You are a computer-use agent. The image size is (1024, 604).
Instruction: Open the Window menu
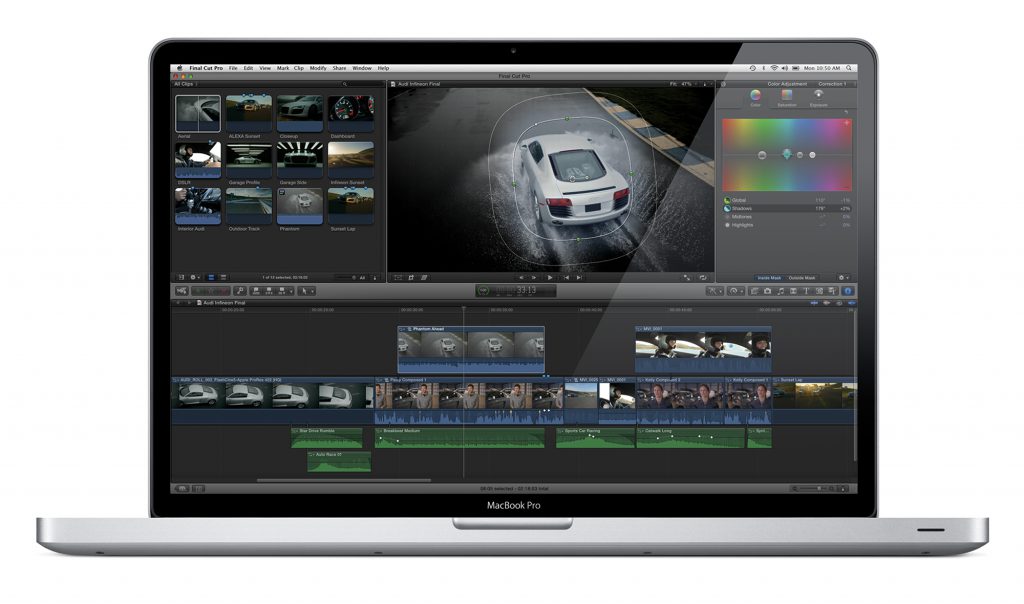click(x=362, y=68)
